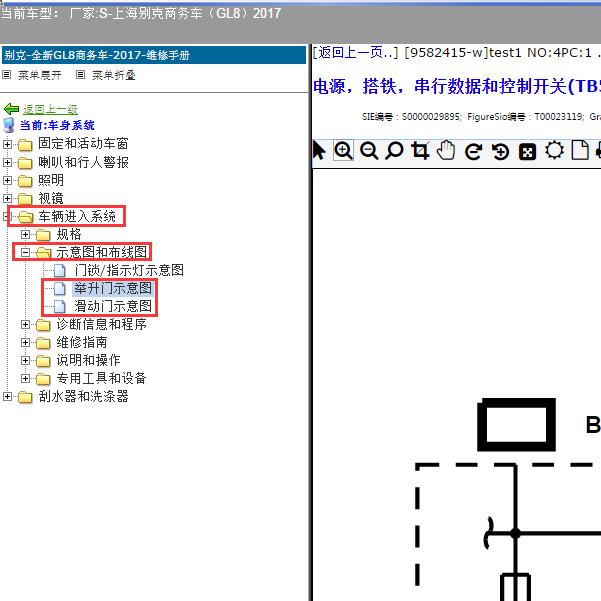Expand the 规格 subfolder node
The height and width of the screenshot is (601, 601).
point(25,235)
